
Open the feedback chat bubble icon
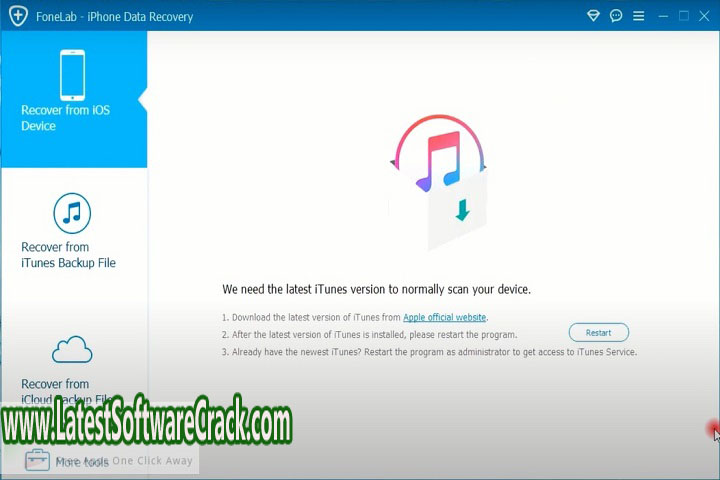(x=616, y=16)
